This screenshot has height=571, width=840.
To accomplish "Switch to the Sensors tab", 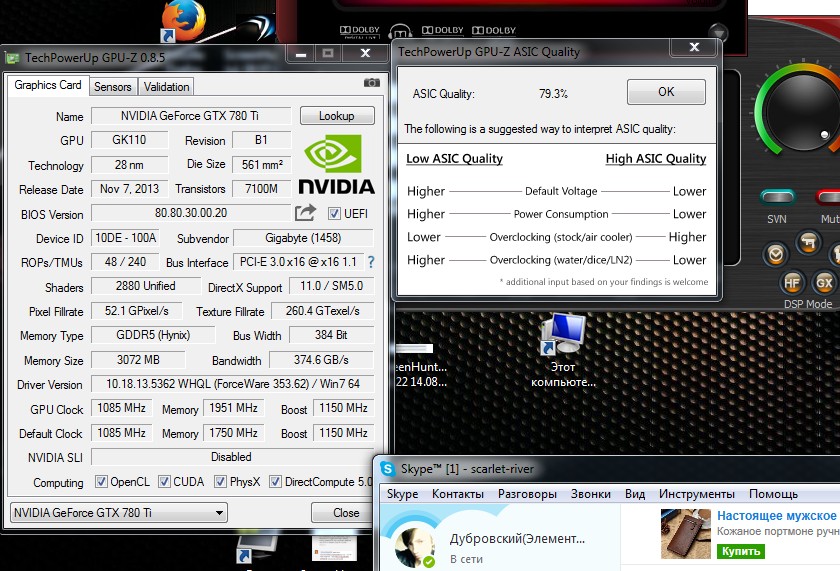I will click(113, 87).
